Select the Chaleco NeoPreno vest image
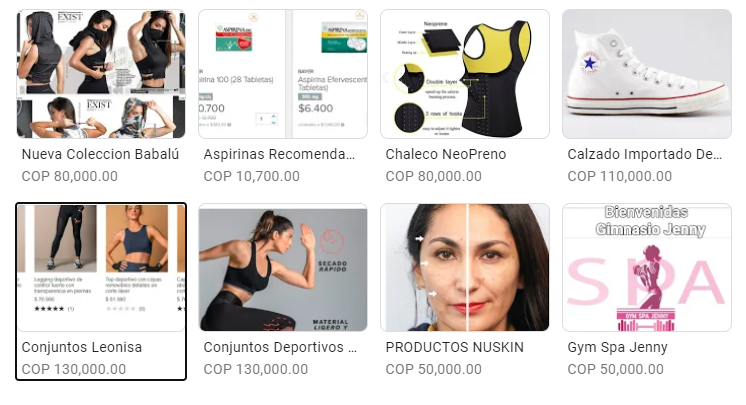Image resolution: width=746 pixels, height=405 pixels. [465, 74]
